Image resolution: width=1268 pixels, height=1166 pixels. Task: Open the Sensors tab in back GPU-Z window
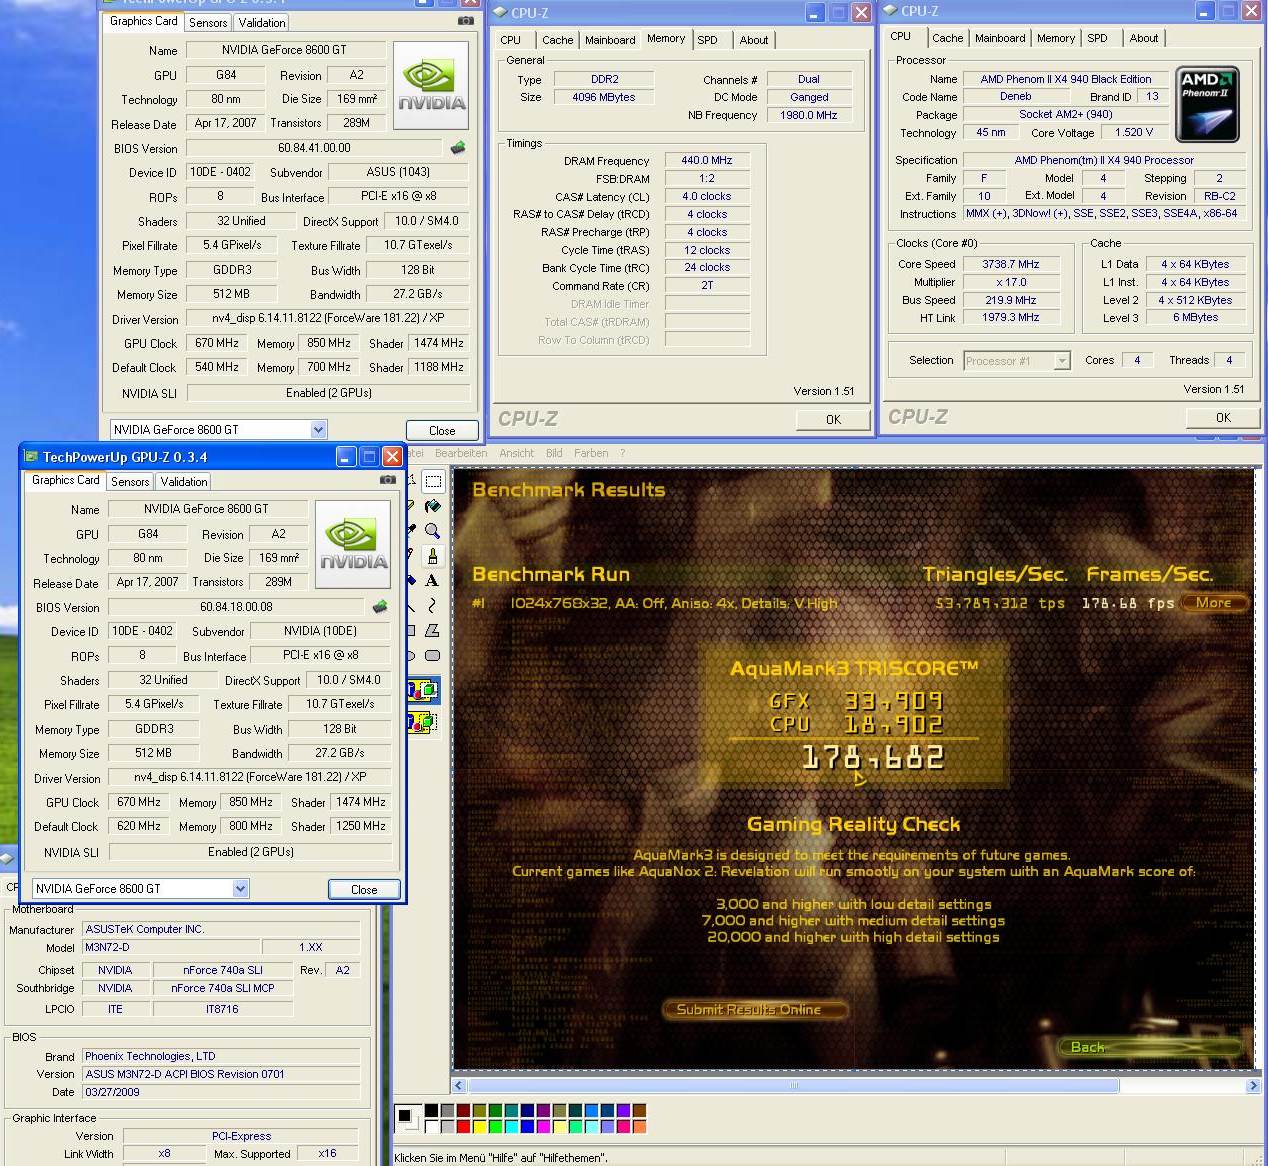pos(208,22)
